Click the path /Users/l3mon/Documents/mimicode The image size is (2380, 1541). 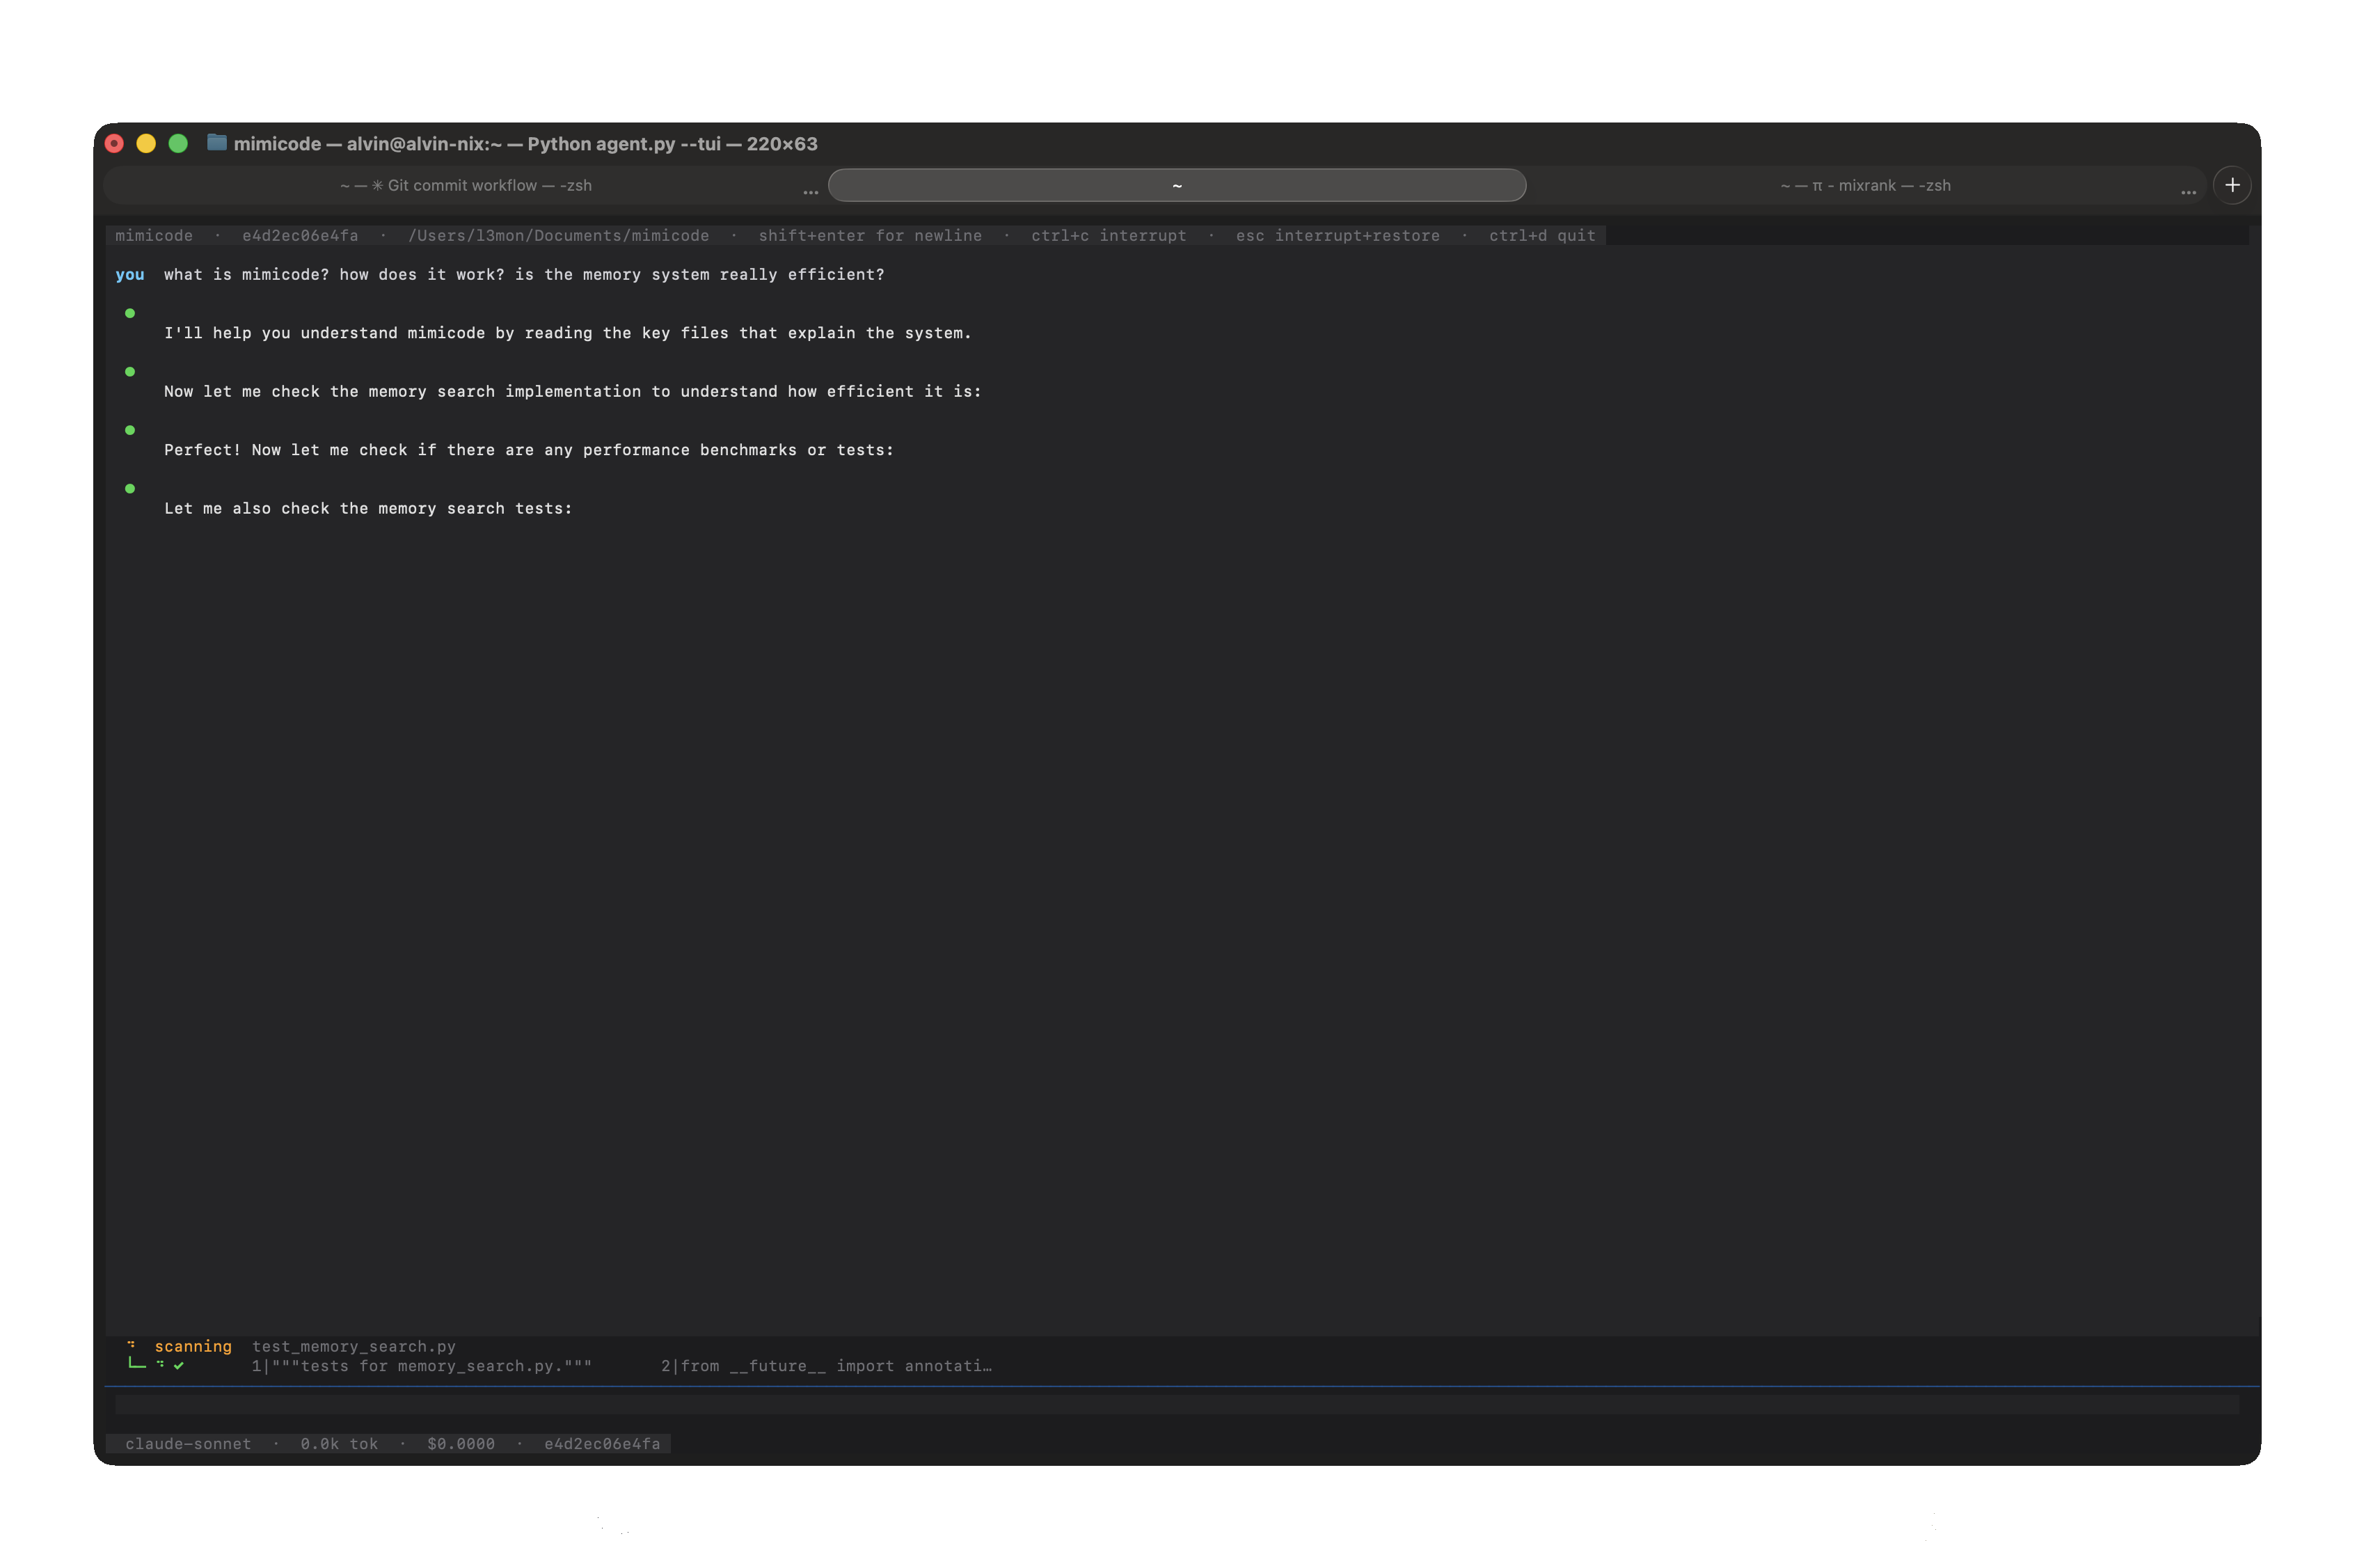(558, 235)
